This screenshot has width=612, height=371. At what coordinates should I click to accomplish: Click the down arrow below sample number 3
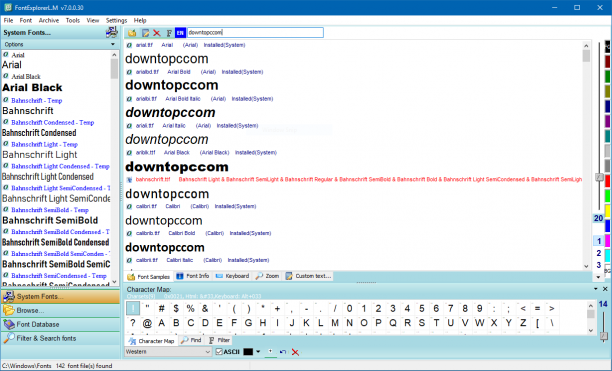(x=598, y=277)
